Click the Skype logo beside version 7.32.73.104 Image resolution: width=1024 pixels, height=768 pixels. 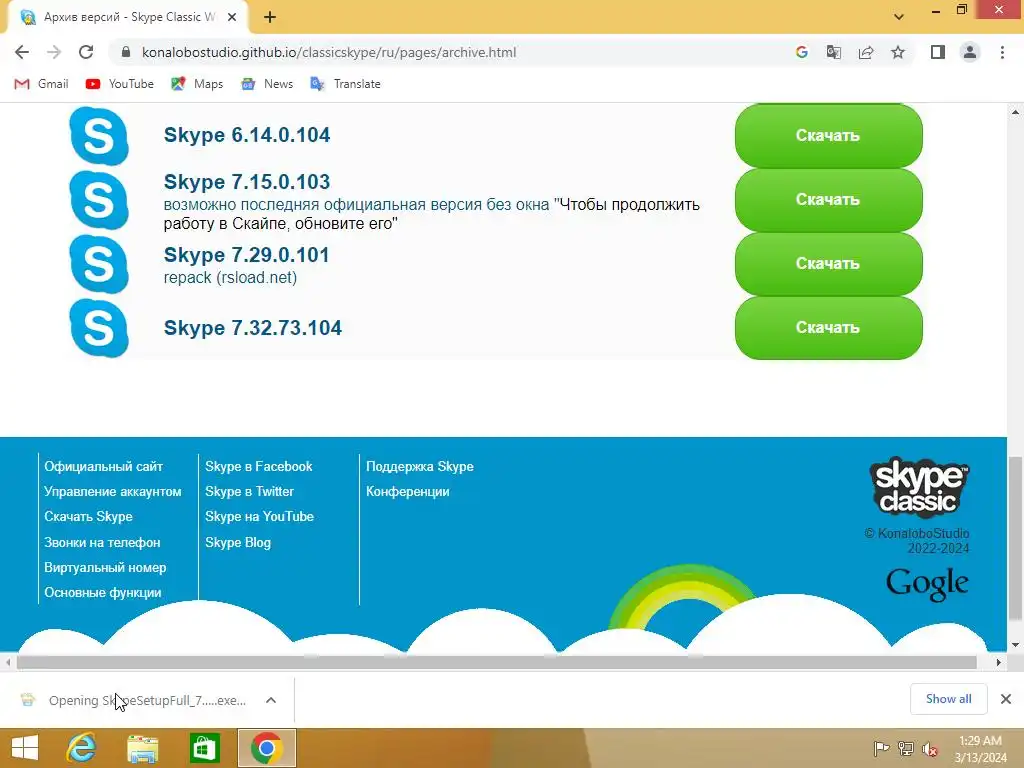(x=99, y=328)
